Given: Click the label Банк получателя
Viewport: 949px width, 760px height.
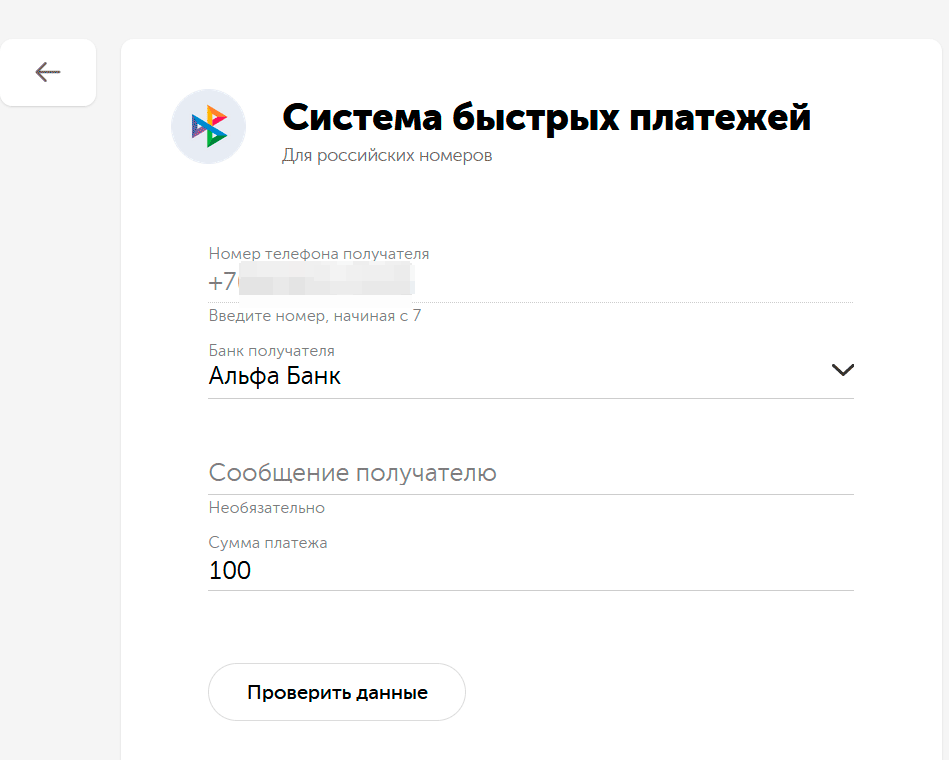Looking at the screenshot, I should (272, 351).
